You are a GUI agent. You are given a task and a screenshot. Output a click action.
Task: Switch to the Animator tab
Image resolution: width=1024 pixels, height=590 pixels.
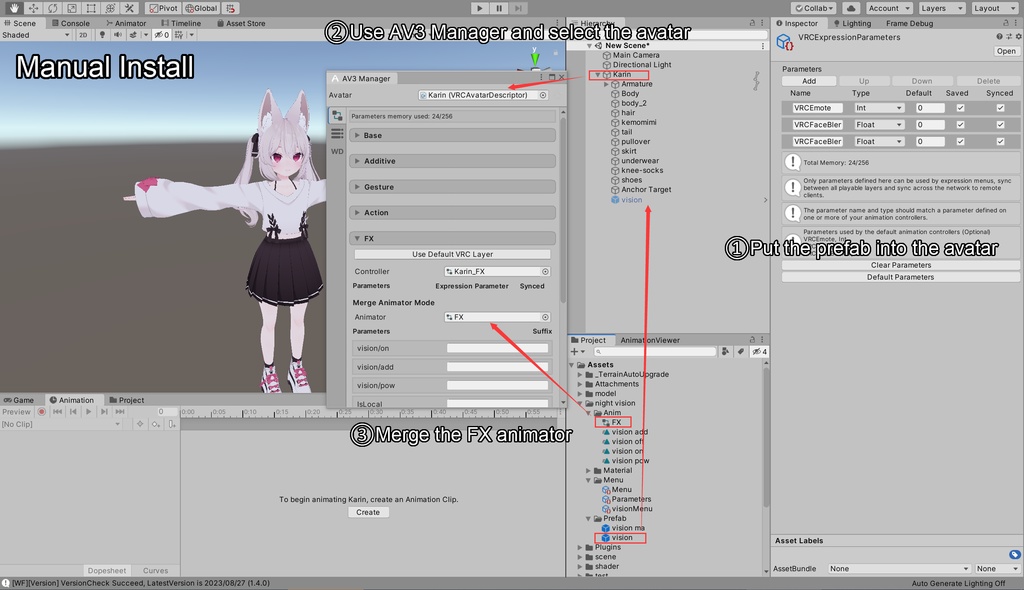pyautogui.click(x=126, y=23)
